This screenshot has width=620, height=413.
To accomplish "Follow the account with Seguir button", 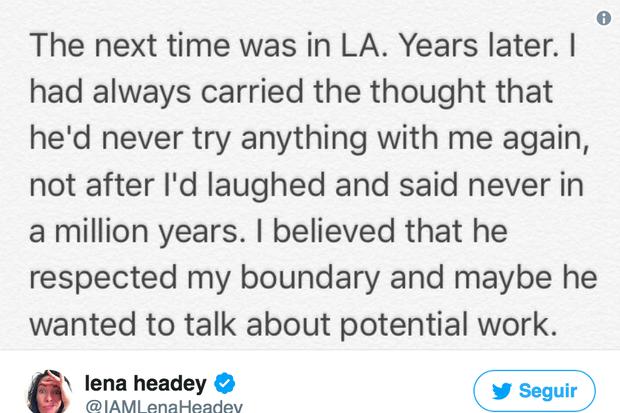I will coord(534,391).
